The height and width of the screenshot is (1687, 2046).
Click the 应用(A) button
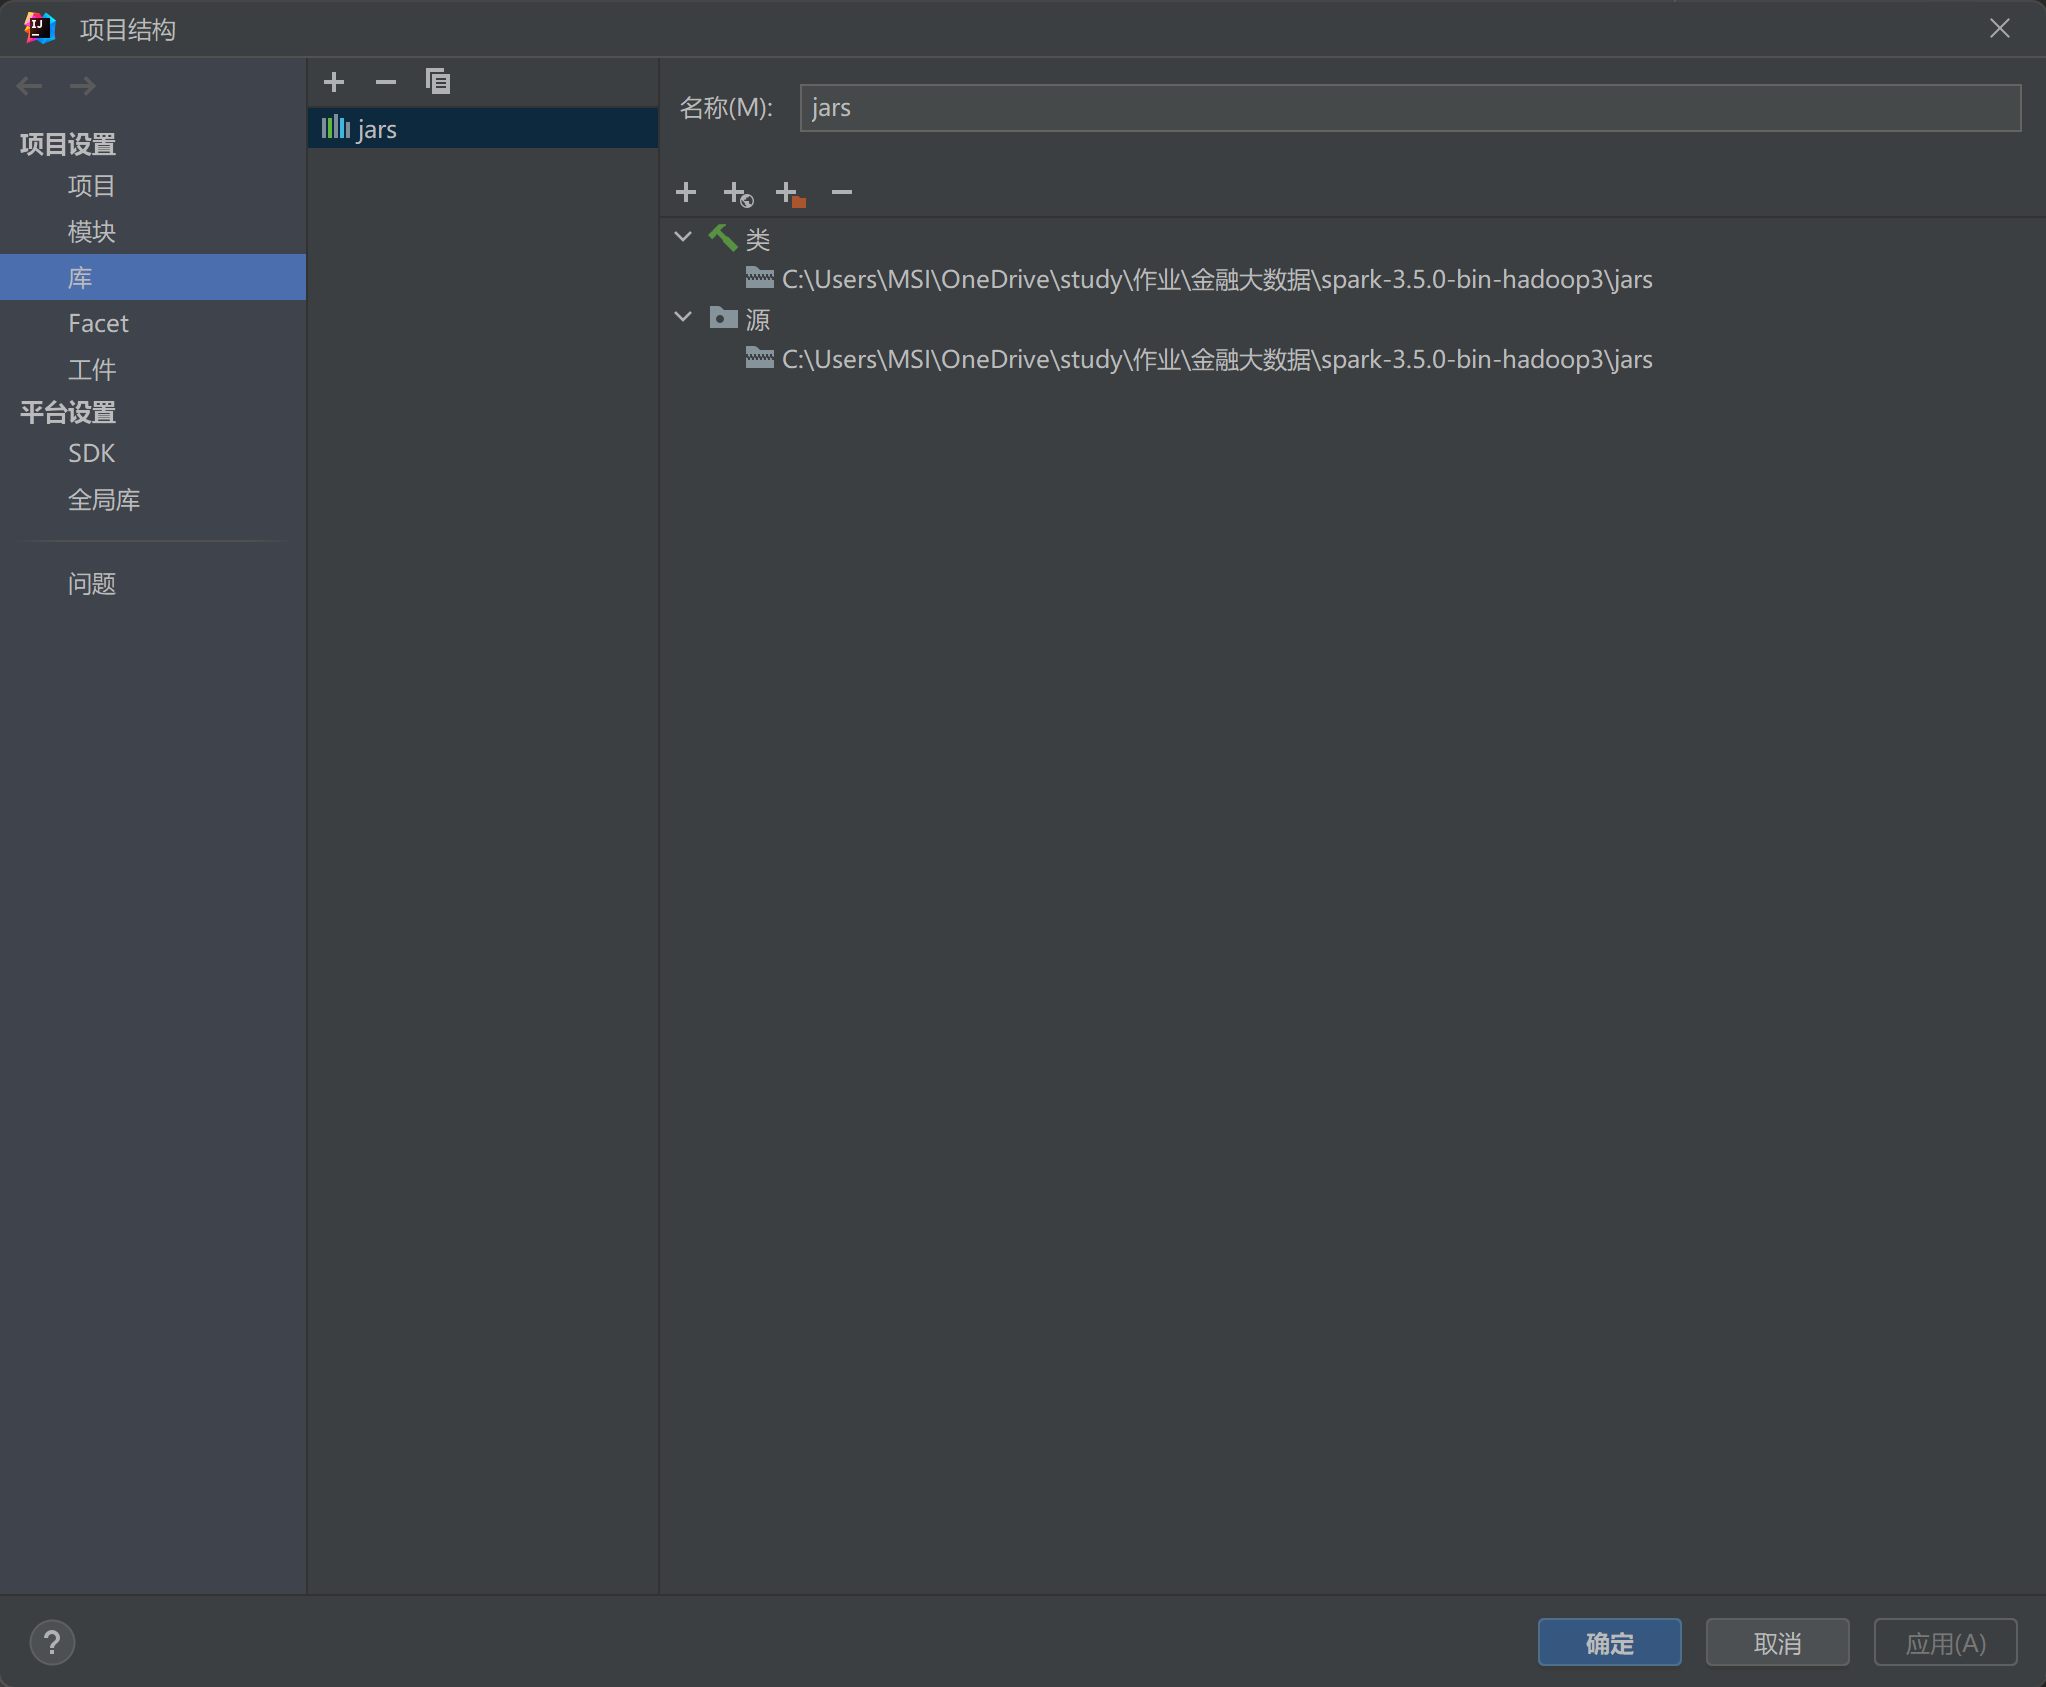(1945, 1642)
